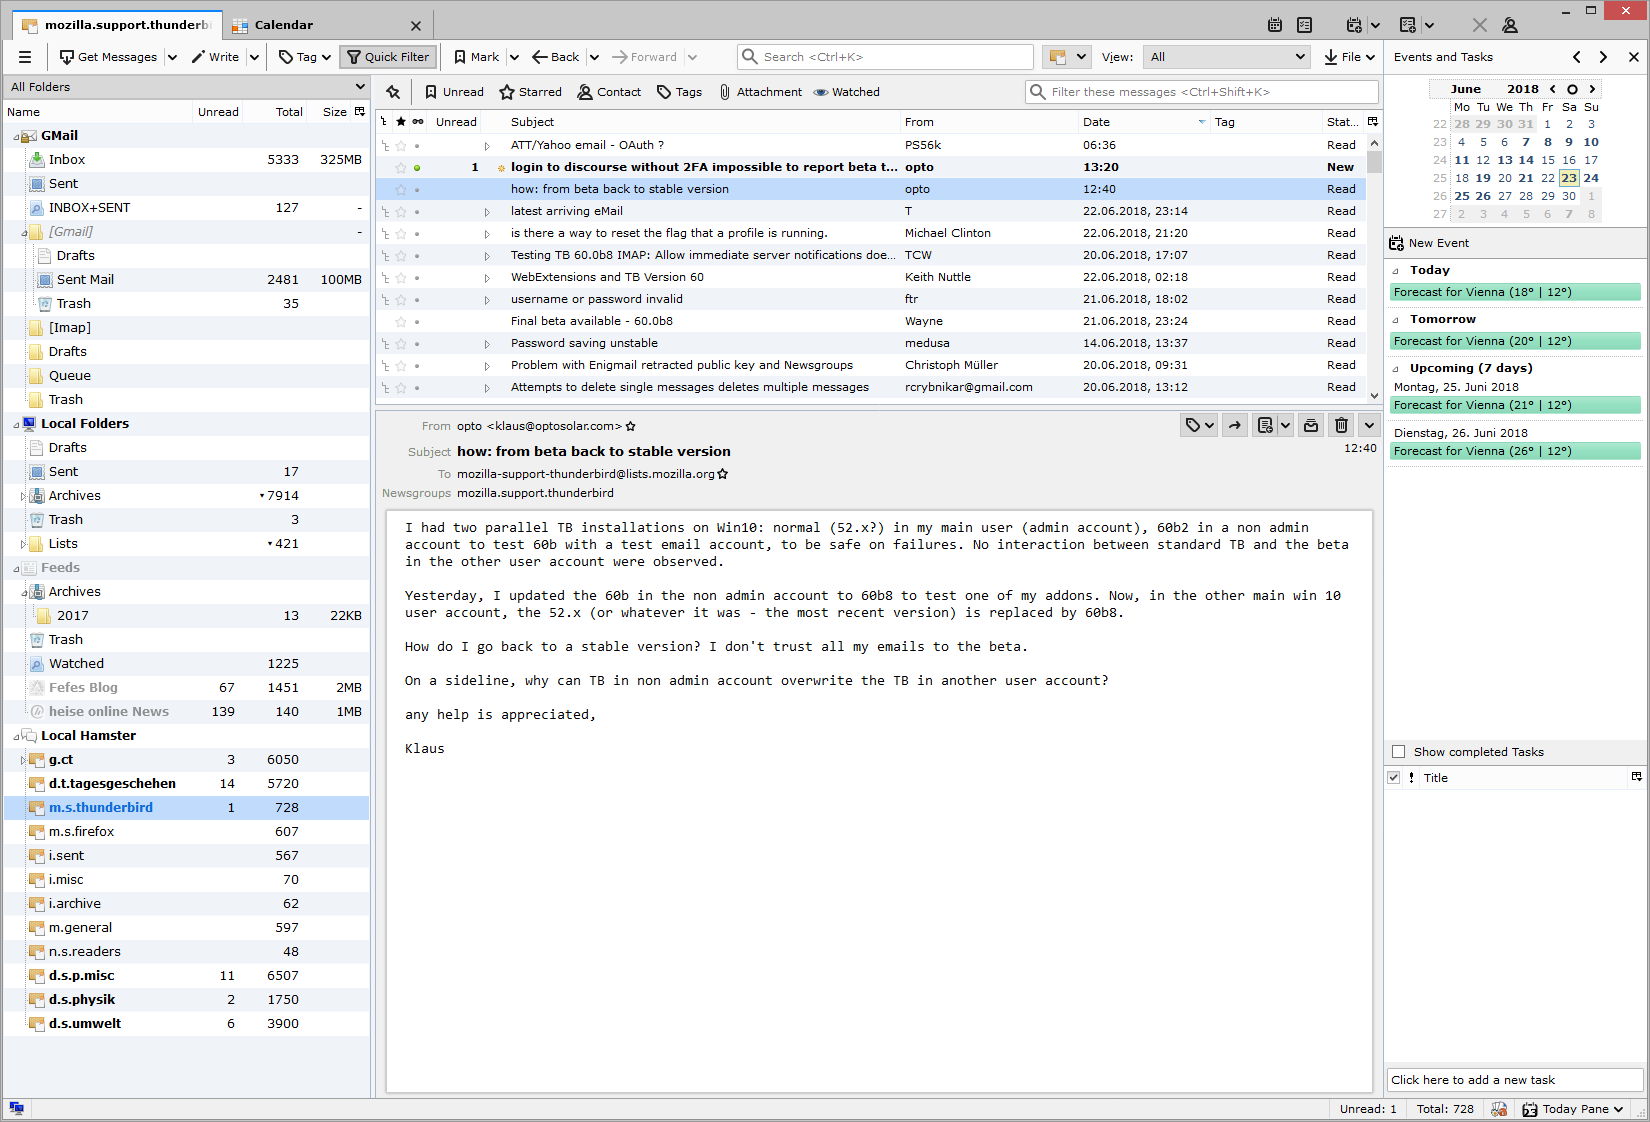The width and height of the screenshot is (1650, 1122).
Task: Create a new event from tab bar icon
Action: pos(1354,25)
